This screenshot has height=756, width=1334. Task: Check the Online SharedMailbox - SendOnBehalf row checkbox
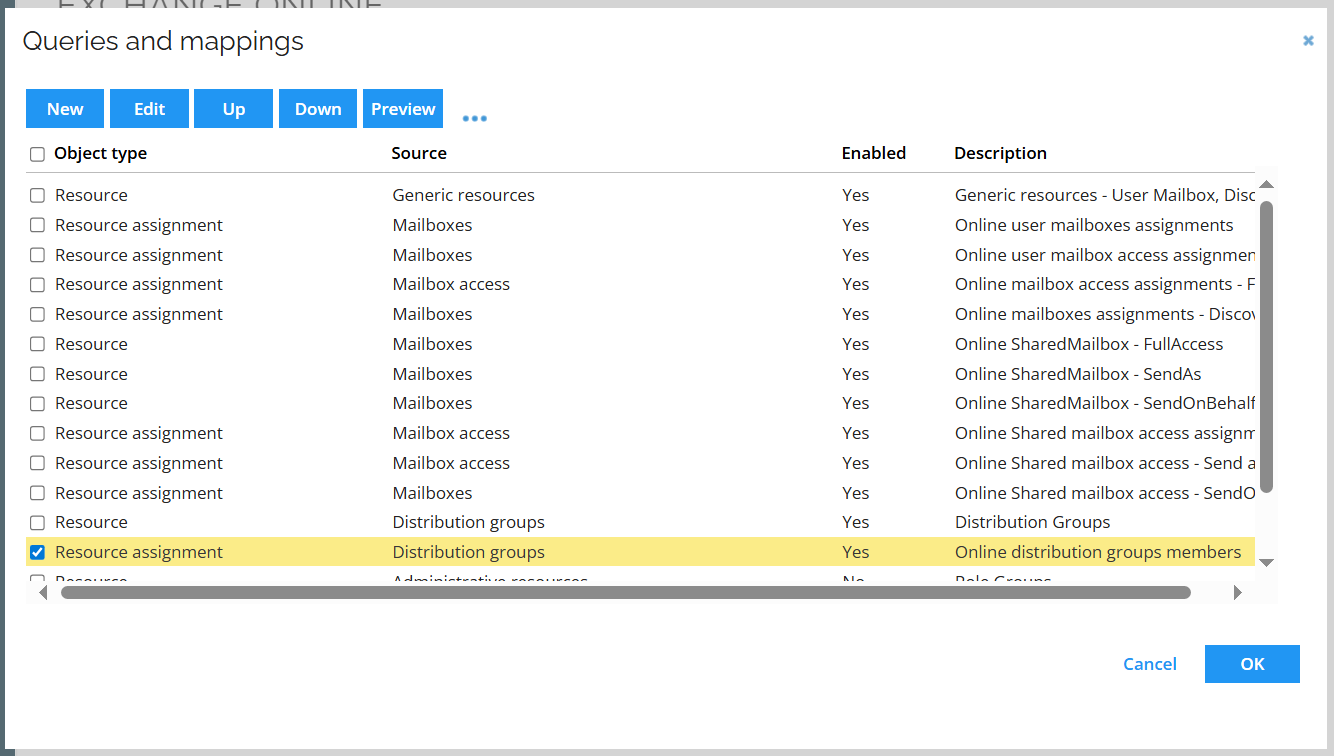pyautogui.click(x=37, y=403)
